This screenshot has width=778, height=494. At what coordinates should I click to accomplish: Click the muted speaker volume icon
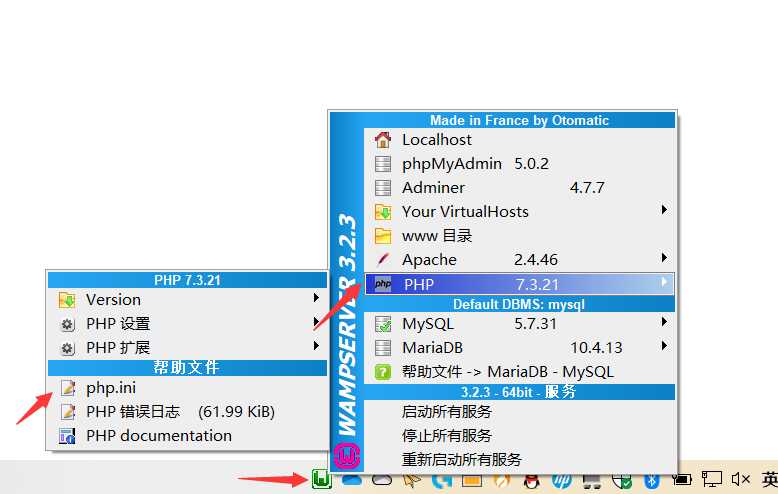[741, 479]
